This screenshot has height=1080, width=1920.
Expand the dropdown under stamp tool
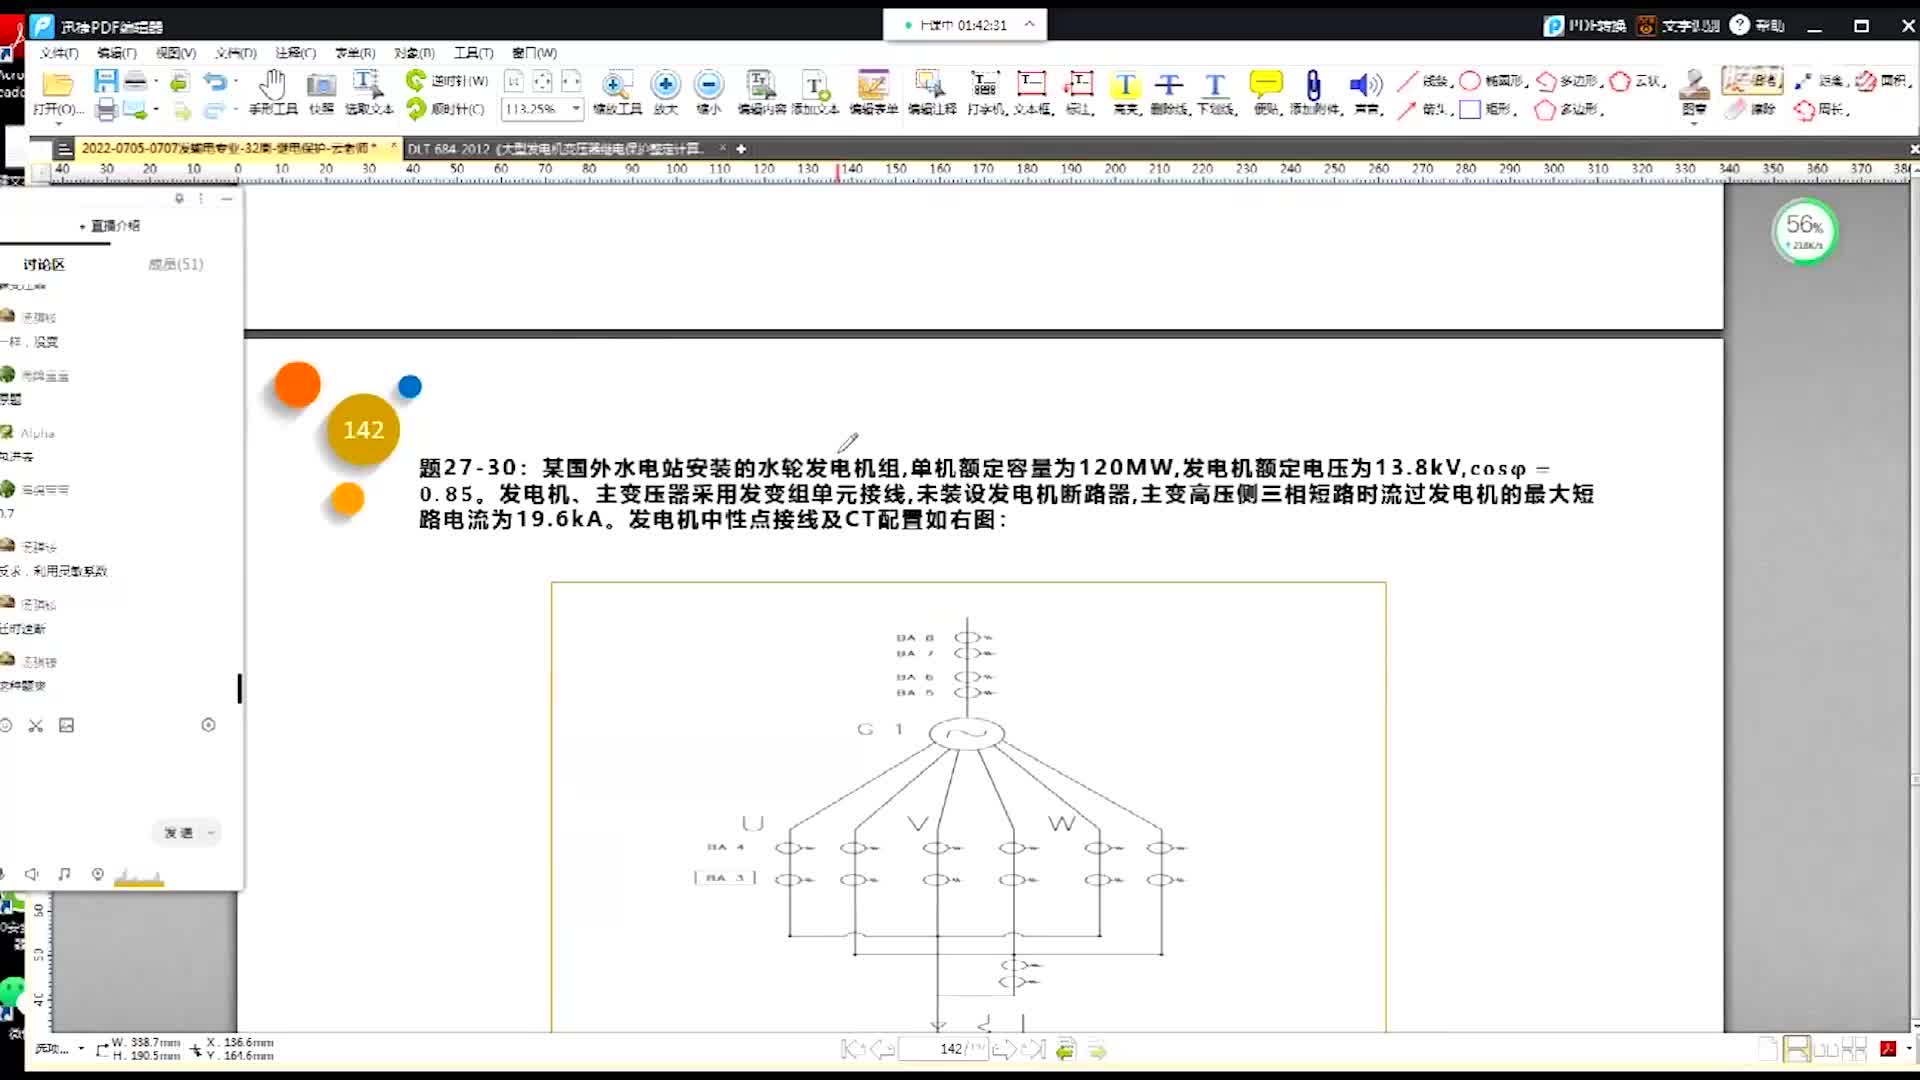1694,123
